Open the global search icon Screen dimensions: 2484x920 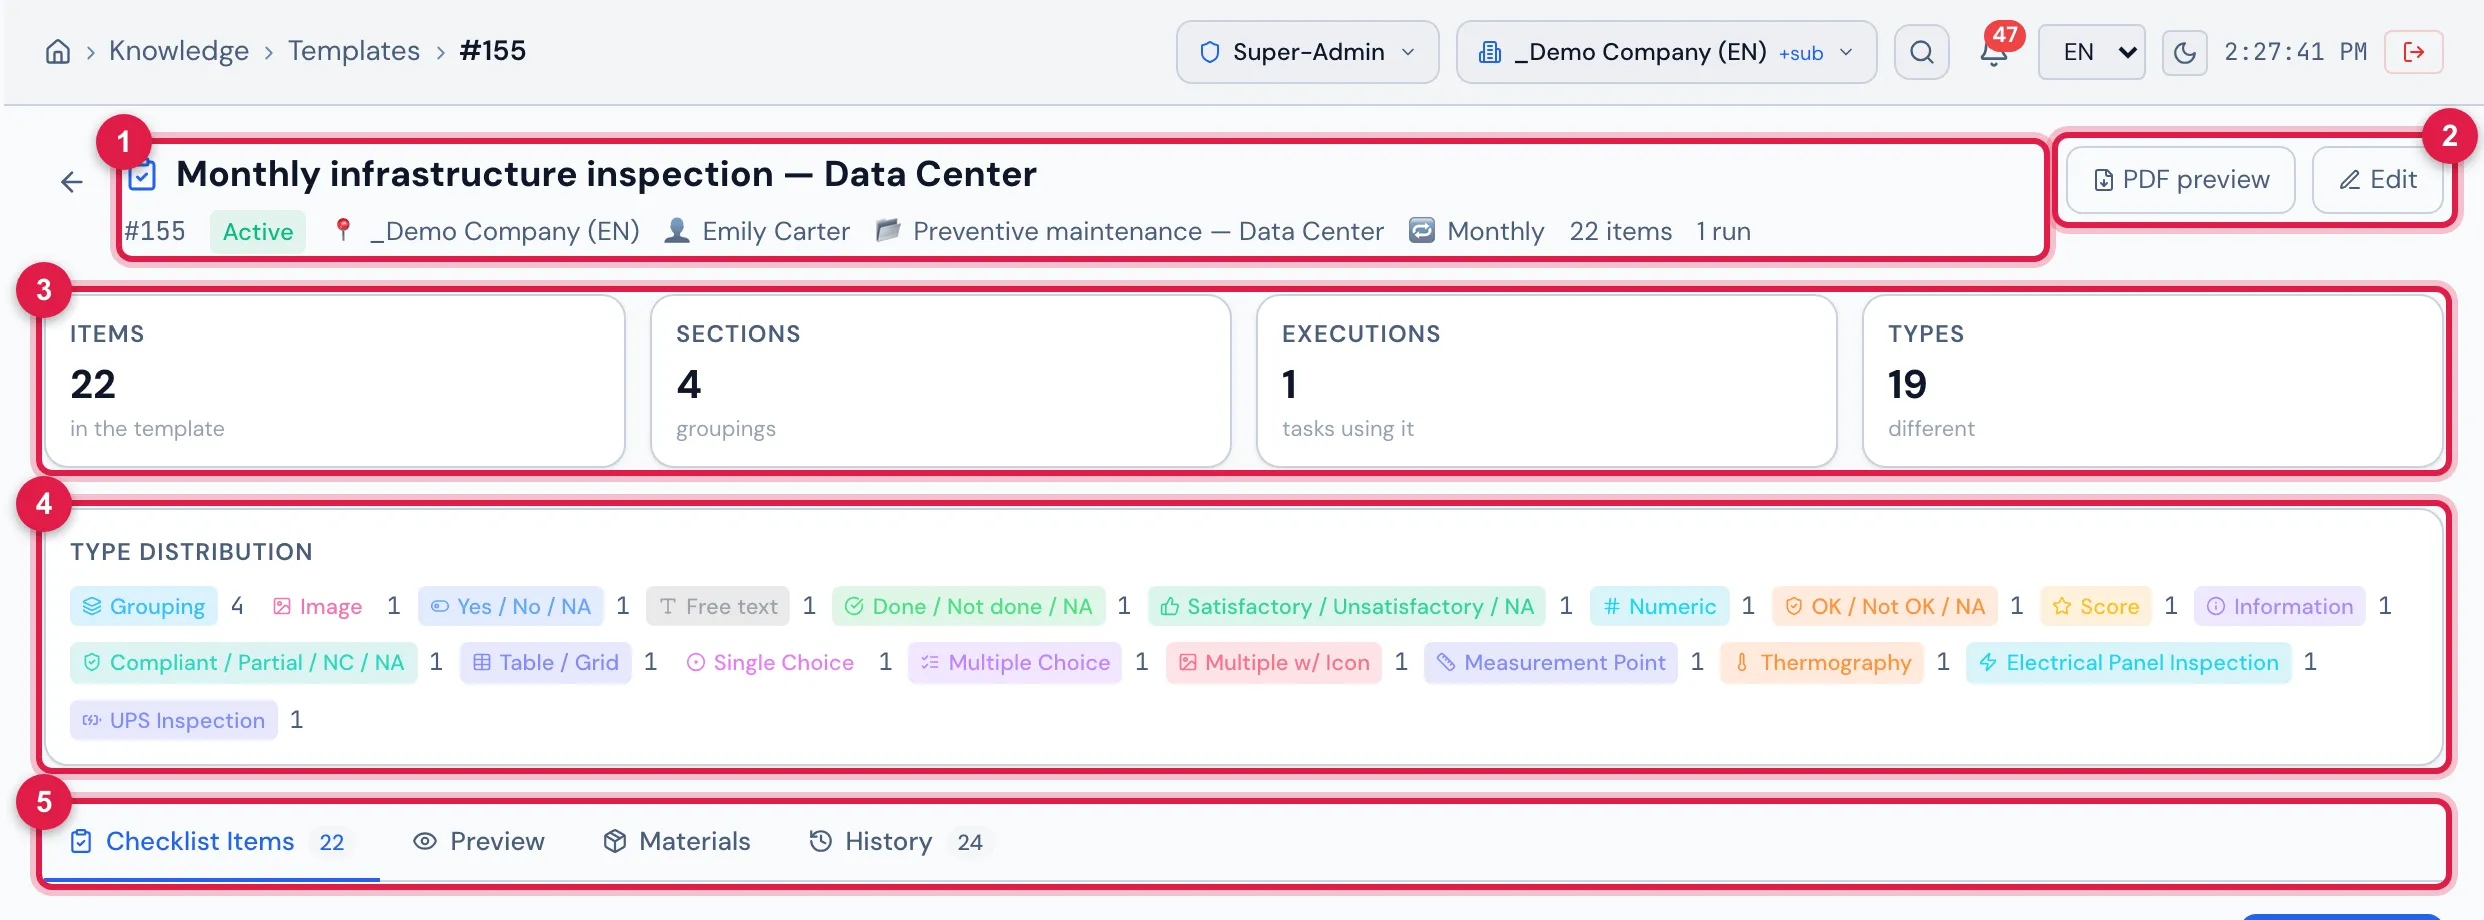(1921, 52)
